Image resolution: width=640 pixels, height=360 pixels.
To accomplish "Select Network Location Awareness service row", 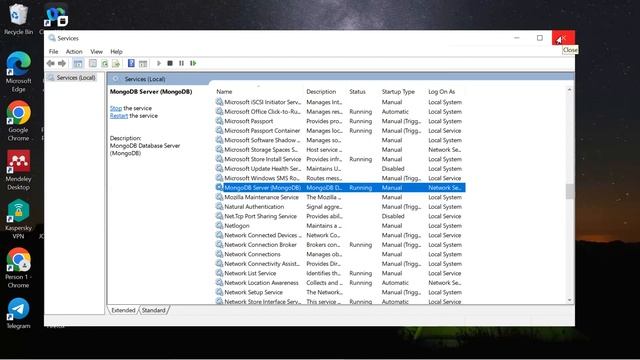I will point(340,282).
